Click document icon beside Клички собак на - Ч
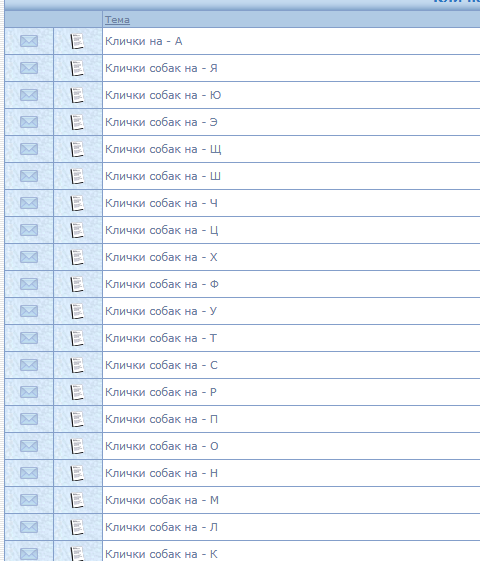Screen dimensions: 480x561 [77, 203]
